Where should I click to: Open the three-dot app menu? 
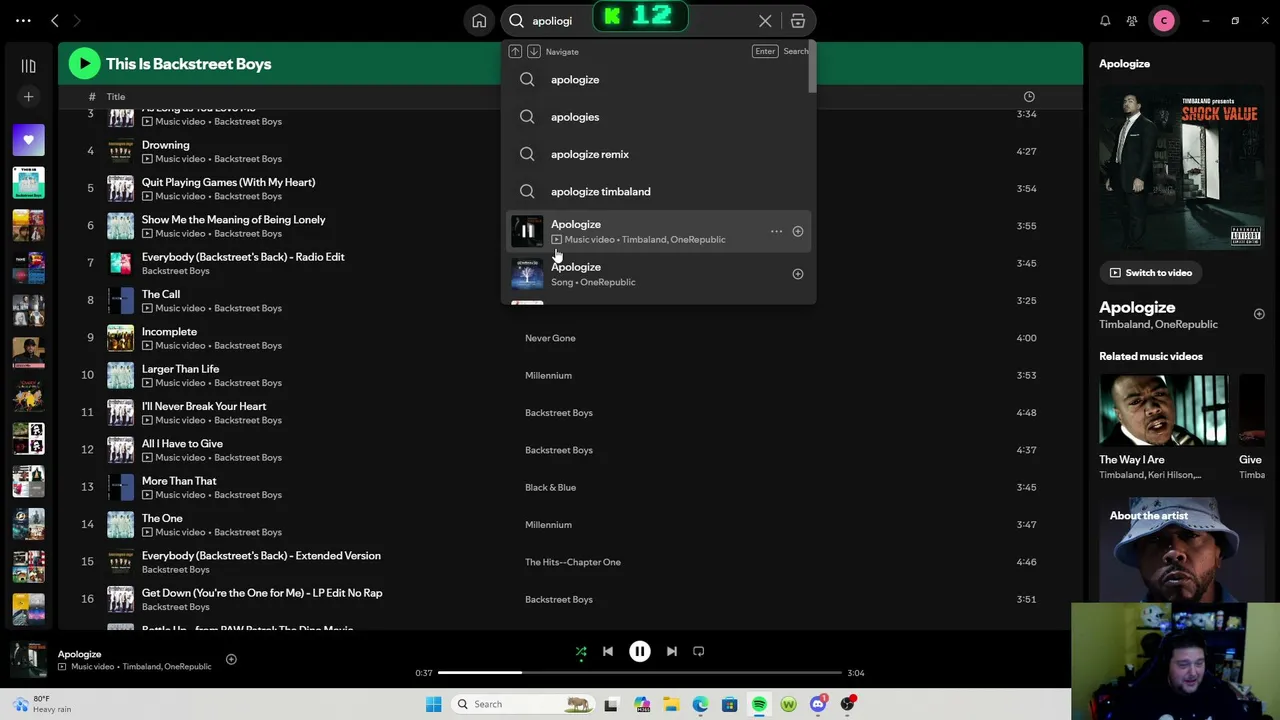click(23, 20)
